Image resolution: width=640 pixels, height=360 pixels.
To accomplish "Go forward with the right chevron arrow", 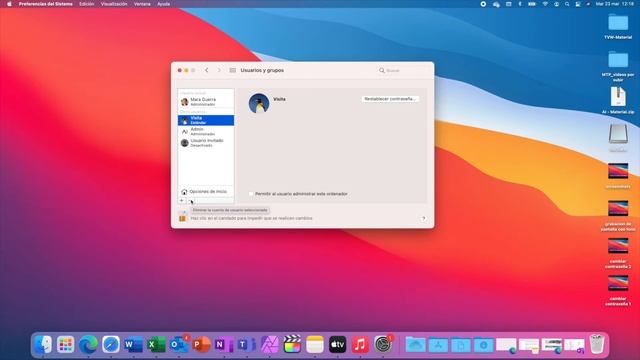I will click(219, 70).
